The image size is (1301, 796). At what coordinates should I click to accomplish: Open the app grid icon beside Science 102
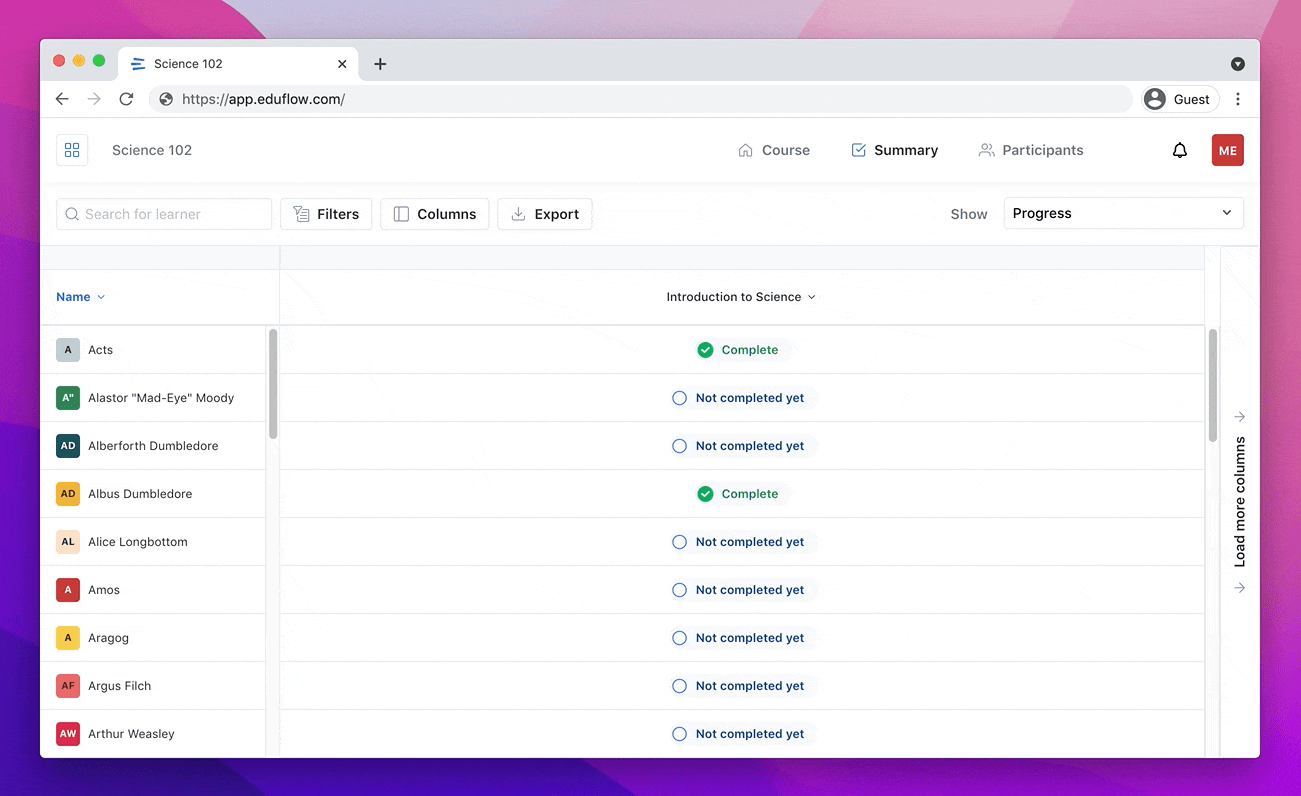tap(71, 149)
